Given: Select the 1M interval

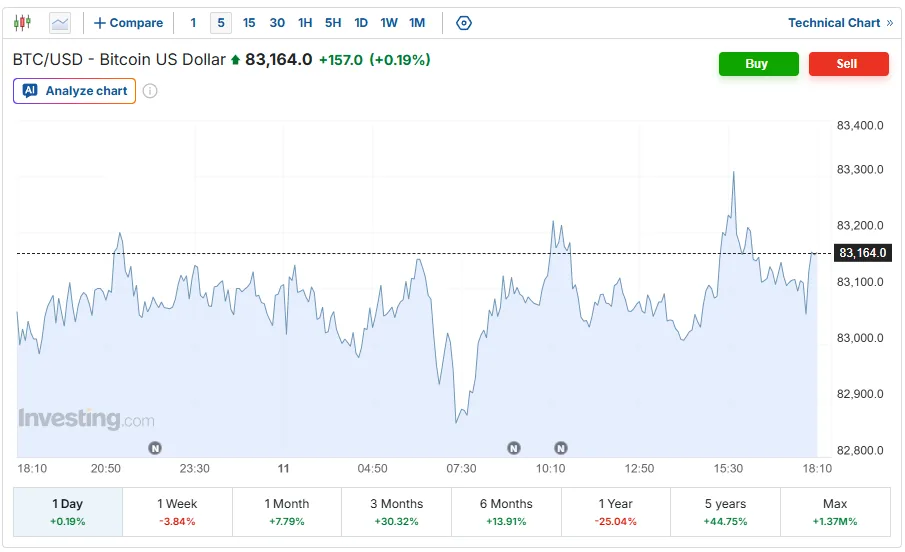Looking at the screenshot, I should pos(417,23).
